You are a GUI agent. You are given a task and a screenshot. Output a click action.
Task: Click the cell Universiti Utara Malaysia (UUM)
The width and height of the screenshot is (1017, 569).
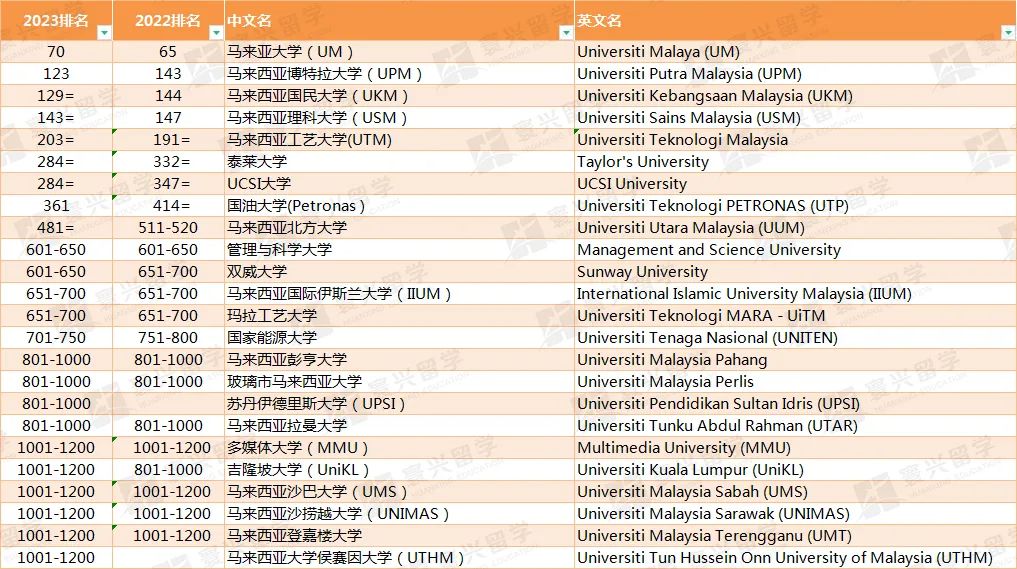[x=796, y=228]
